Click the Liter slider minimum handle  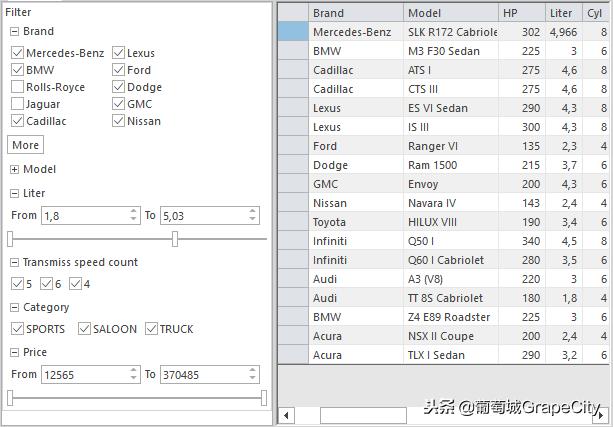pos(10,239)
